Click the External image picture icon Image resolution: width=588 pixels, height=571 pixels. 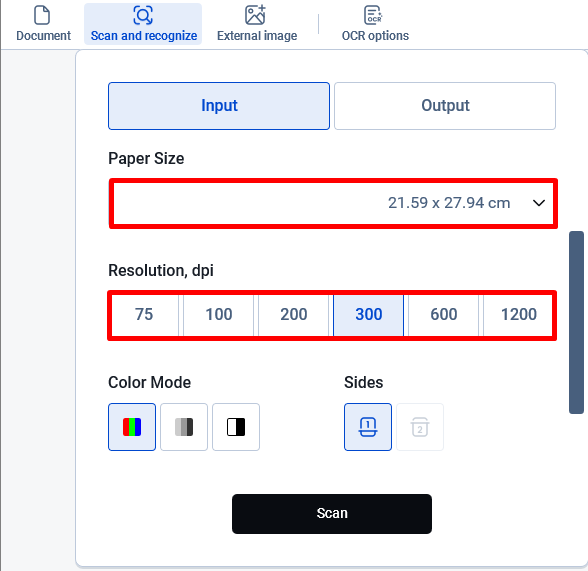coord(255,15)
